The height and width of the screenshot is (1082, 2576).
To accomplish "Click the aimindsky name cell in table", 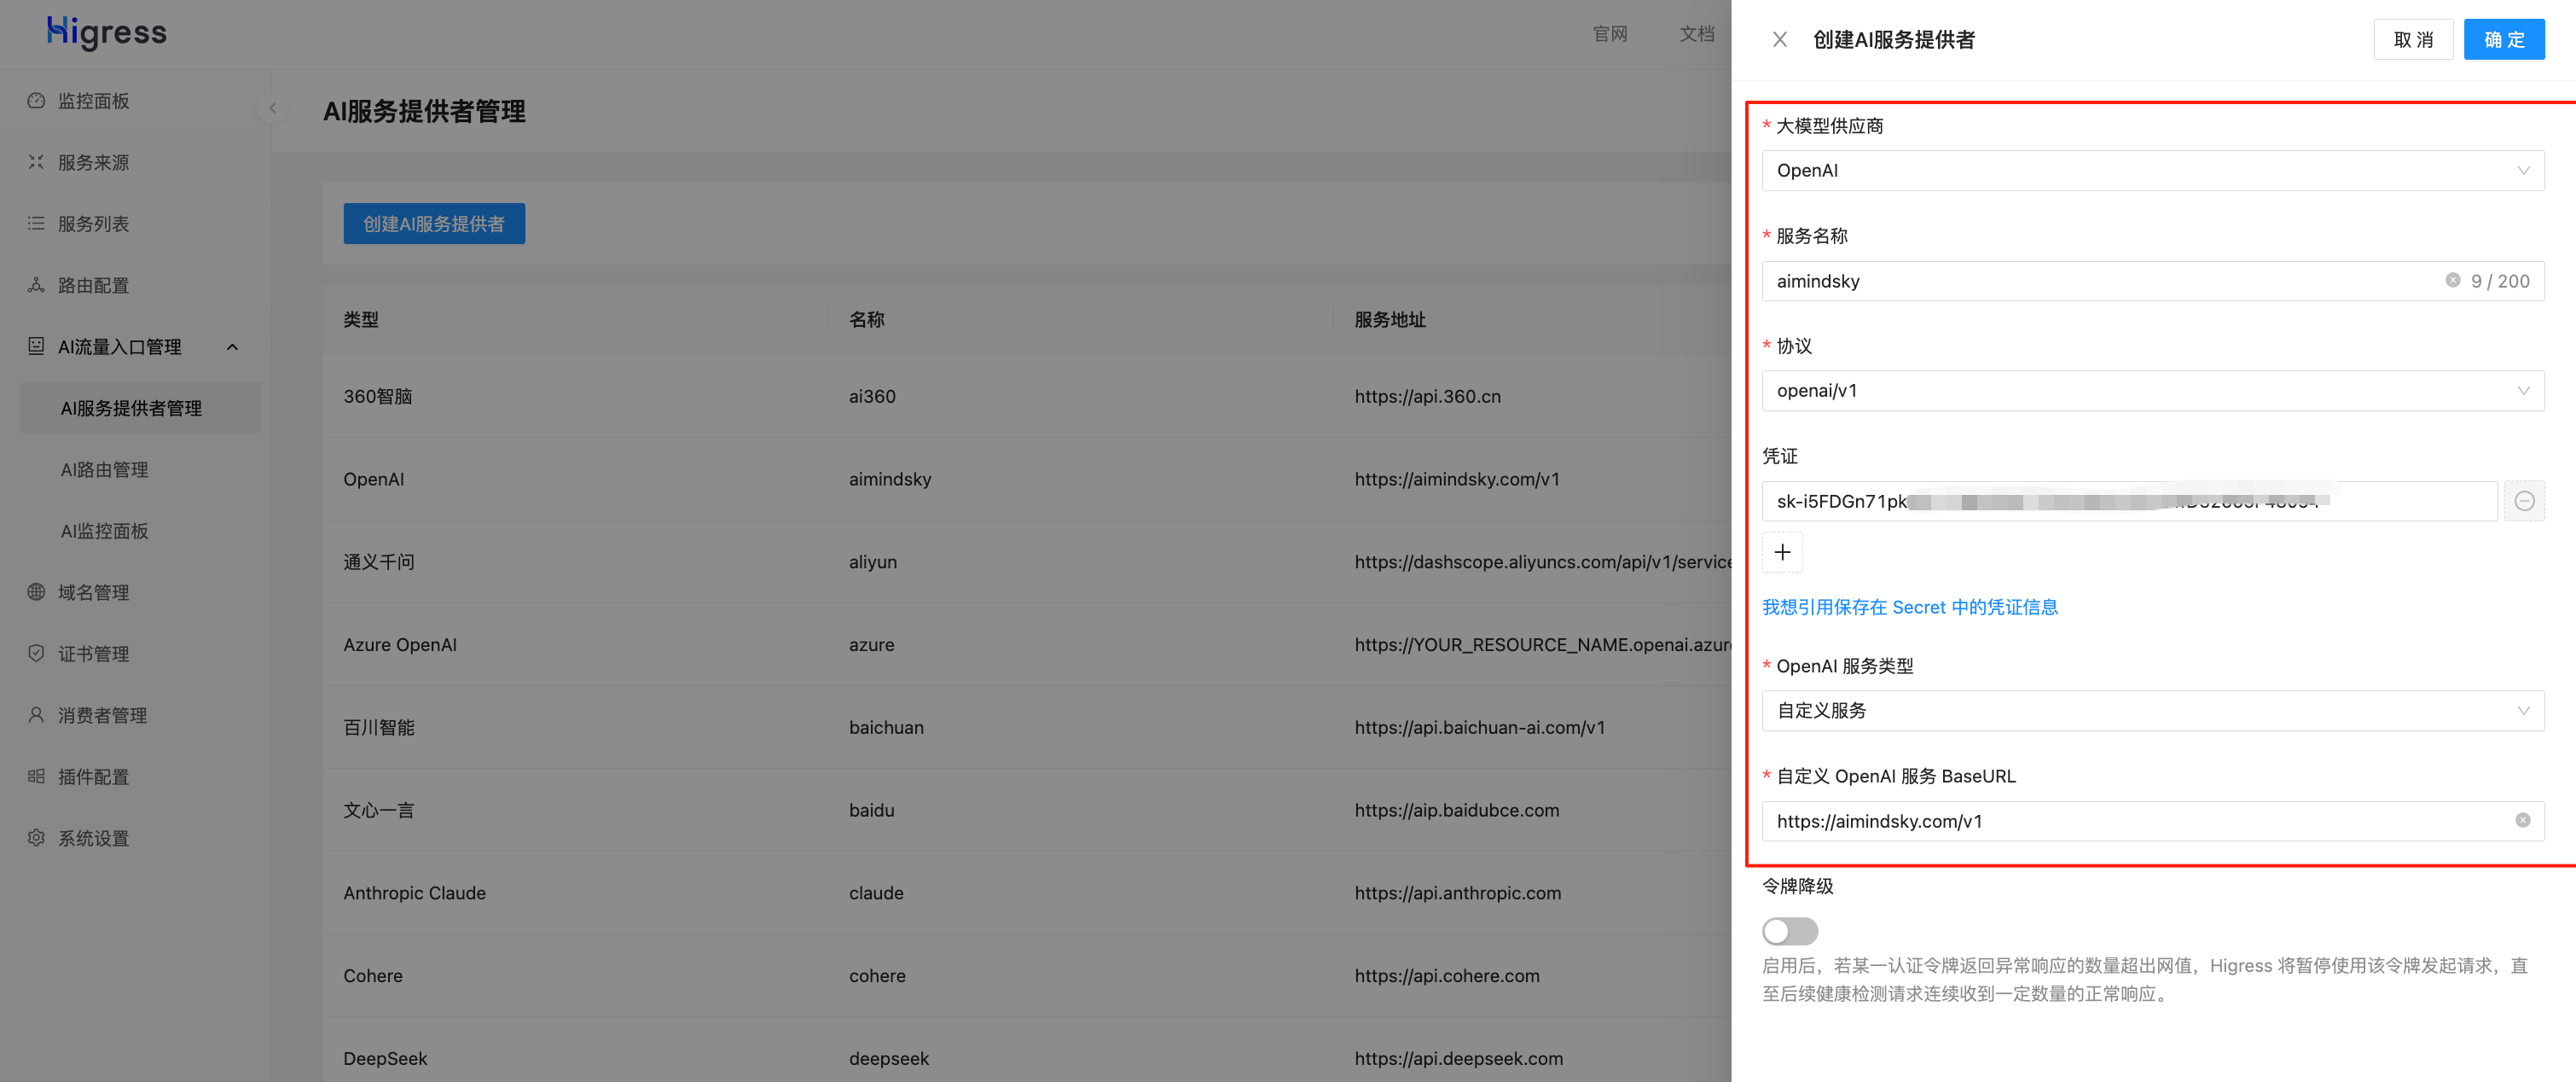I will tap(890, 479).
